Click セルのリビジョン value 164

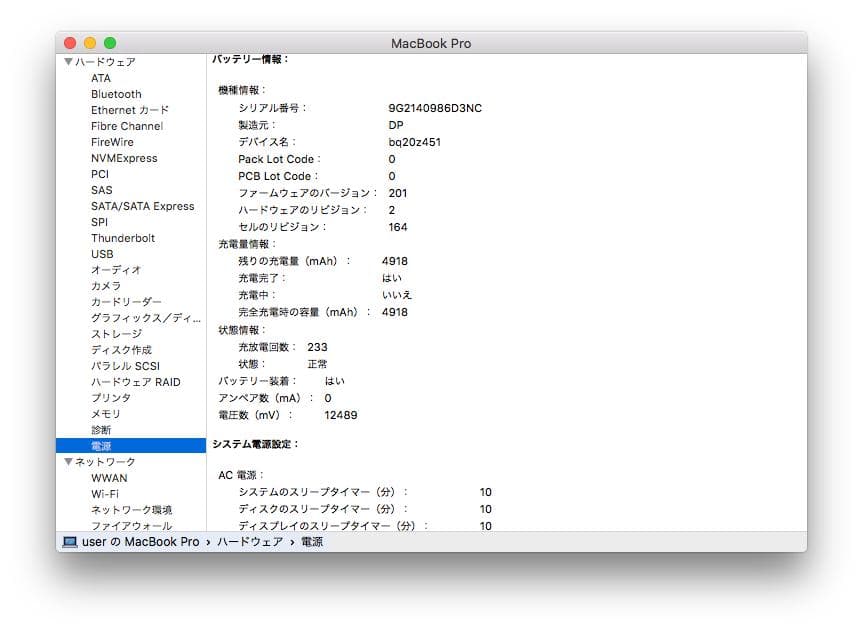[x=397, y=227]
